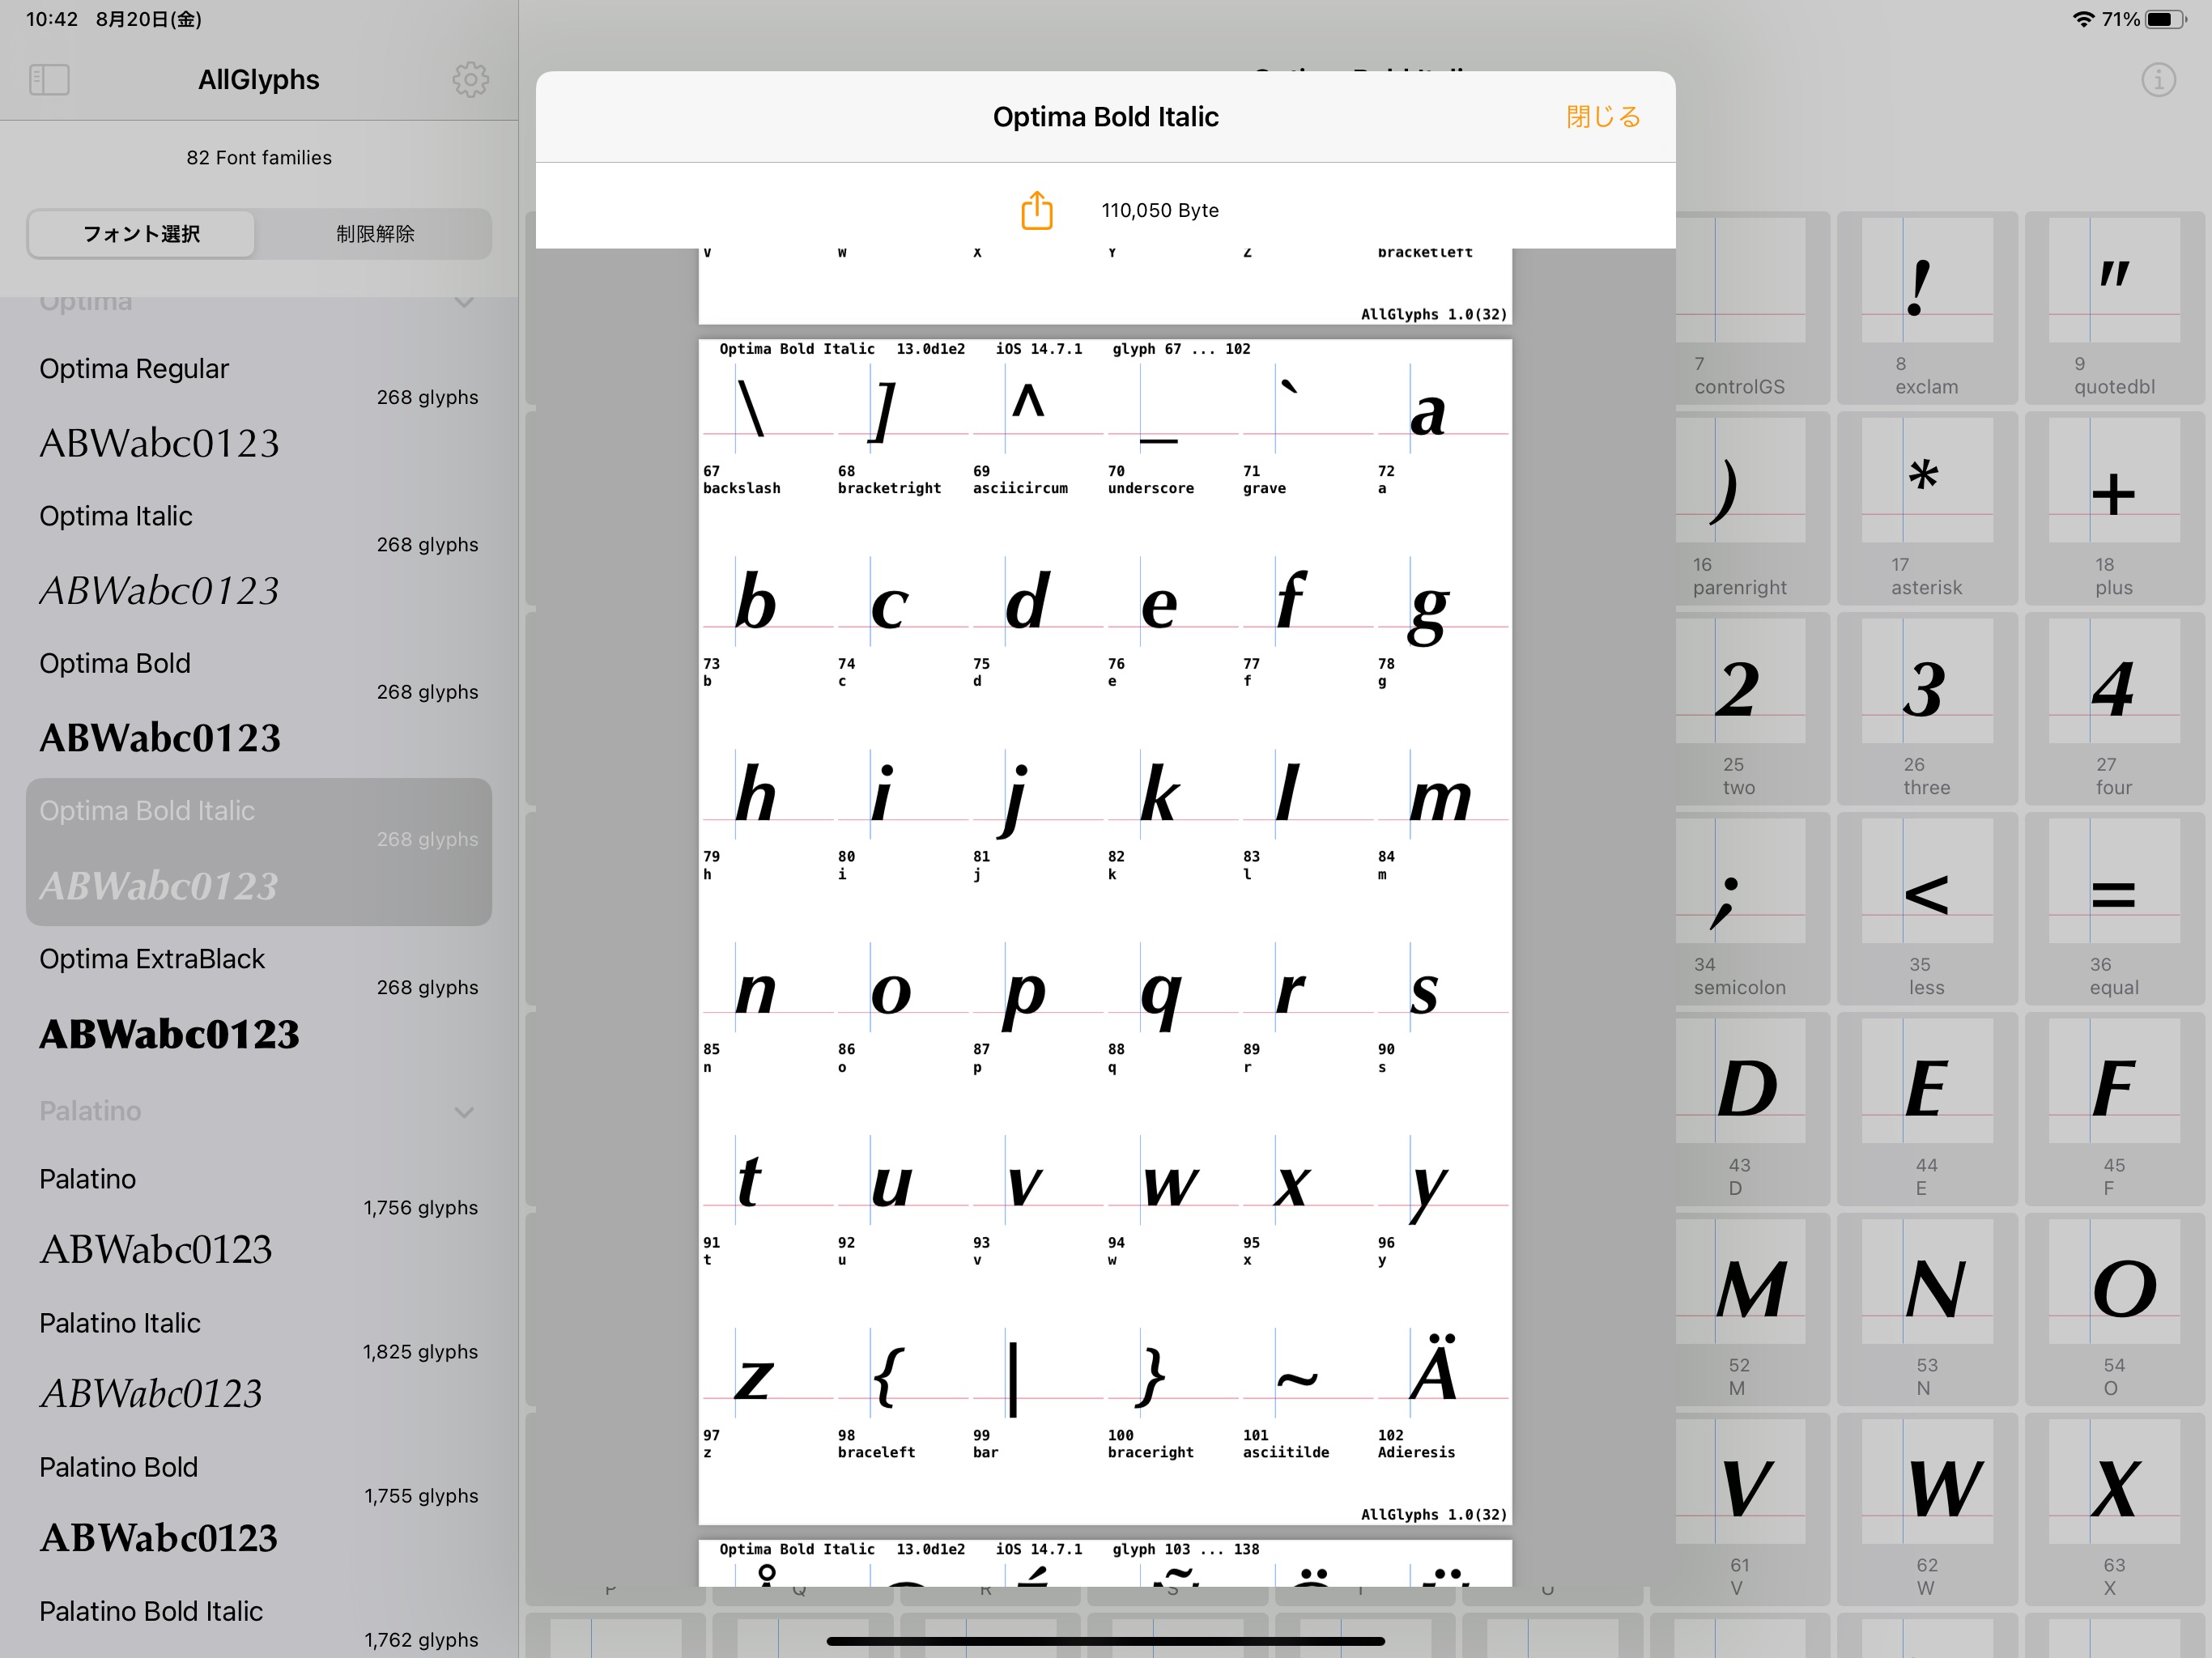Viewport: 2212px width, 1658px height.
Task: Collapse the Palatino family chevron
Action: click(x=464, y=1111)
